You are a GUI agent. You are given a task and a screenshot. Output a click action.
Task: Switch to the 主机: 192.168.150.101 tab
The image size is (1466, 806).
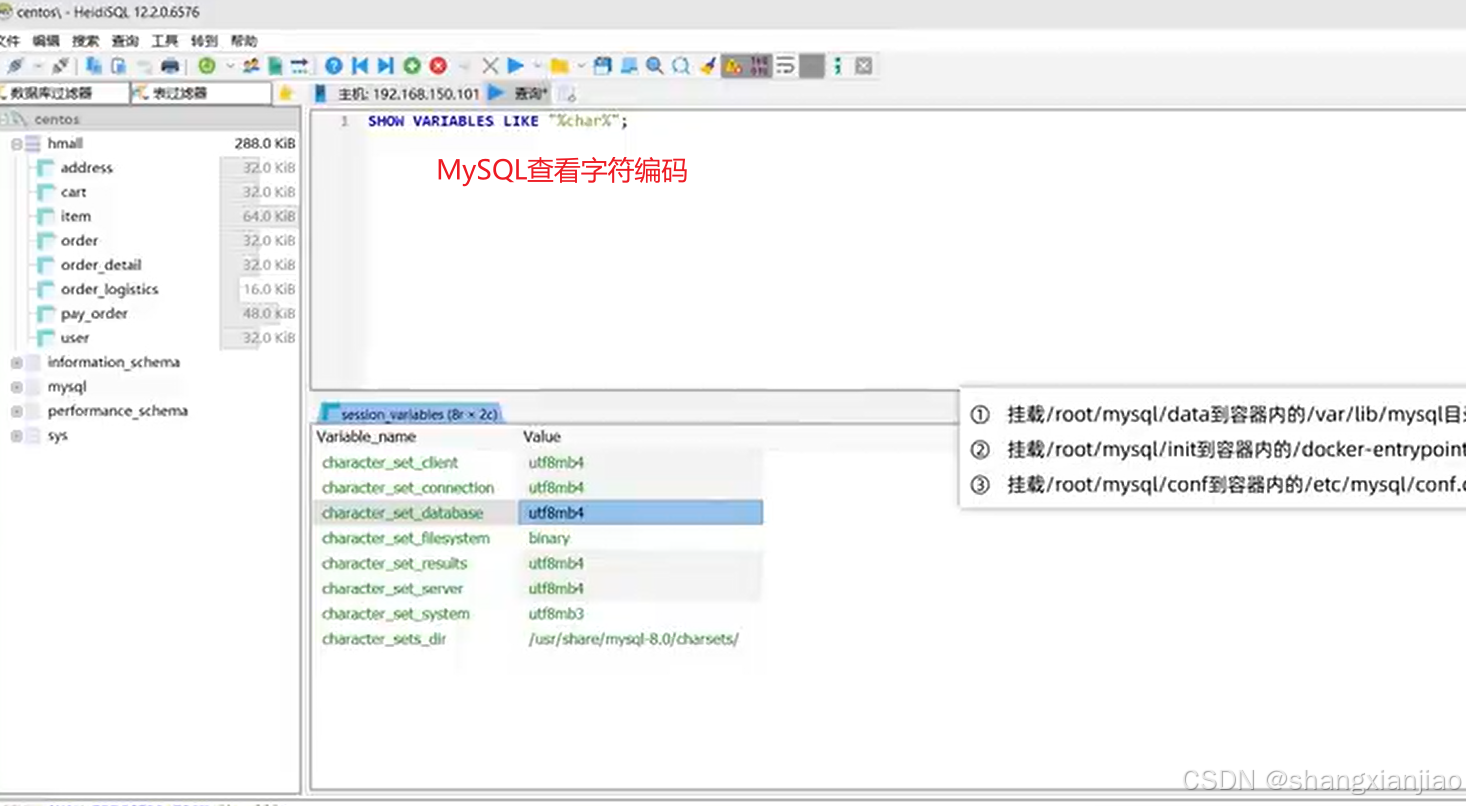[x=397, y=94]
